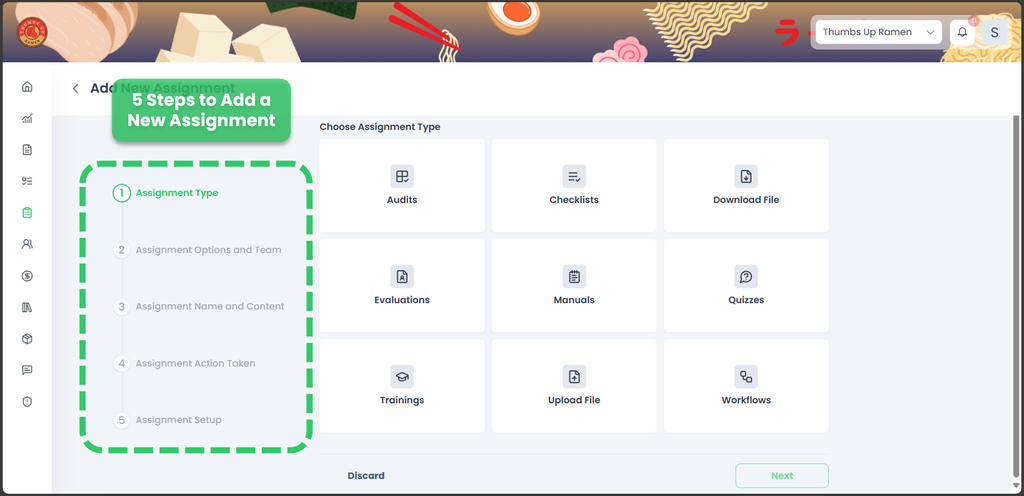Click the shield icon in sidebar
Image resolution: width=1024 pixels, height=496 pixels.
[27, 401]
